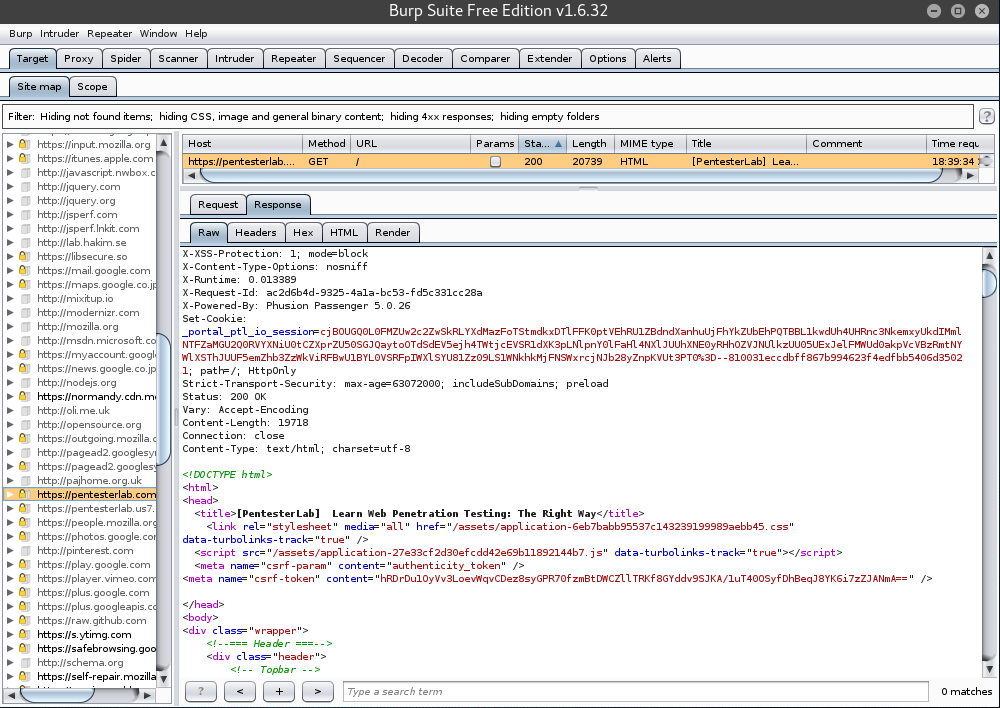This screenshot has height=708, width=1000.
Task: Click the lock icon next to https://input.mozilla.org
Action: click(x=24, y=144)
